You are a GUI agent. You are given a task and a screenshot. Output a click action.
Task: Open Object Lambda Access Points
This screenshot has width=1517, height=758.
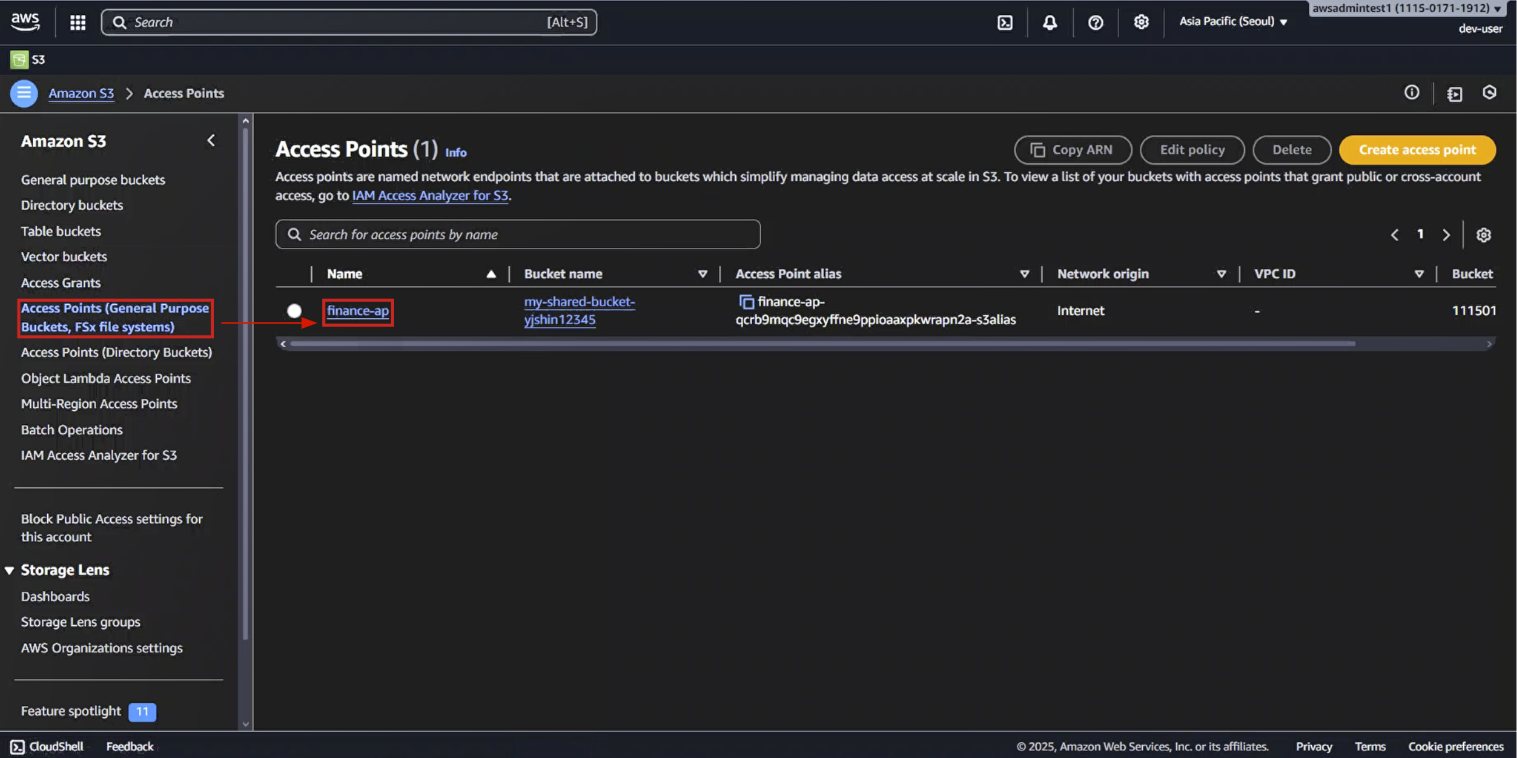[106, 378]
